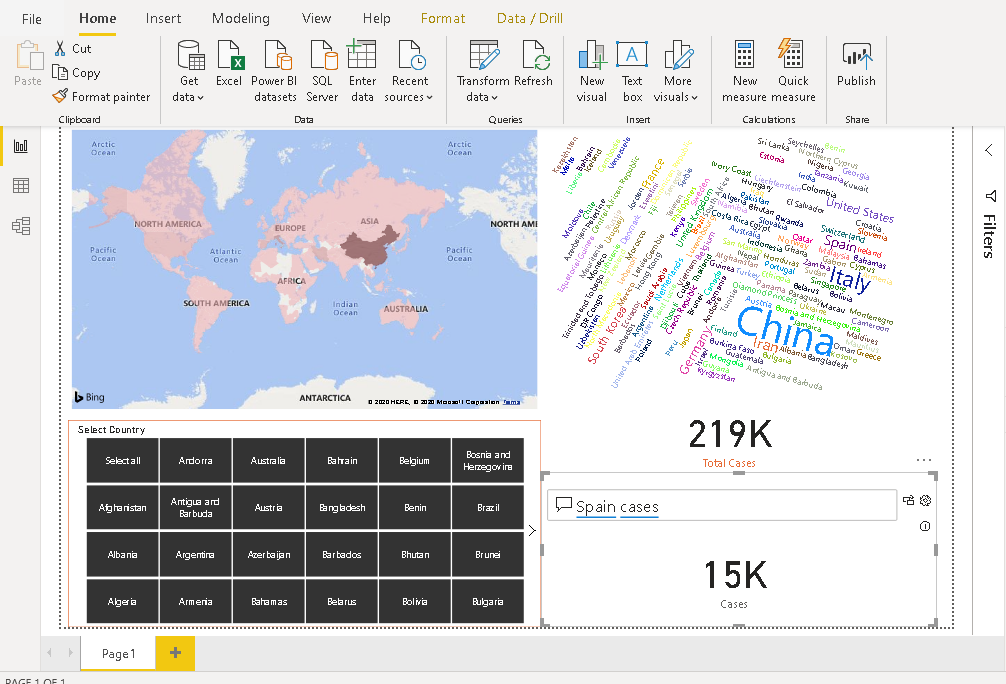Switch to the Page1 tab
This screenshot has width=1006, height=684.
pos(118,653)
